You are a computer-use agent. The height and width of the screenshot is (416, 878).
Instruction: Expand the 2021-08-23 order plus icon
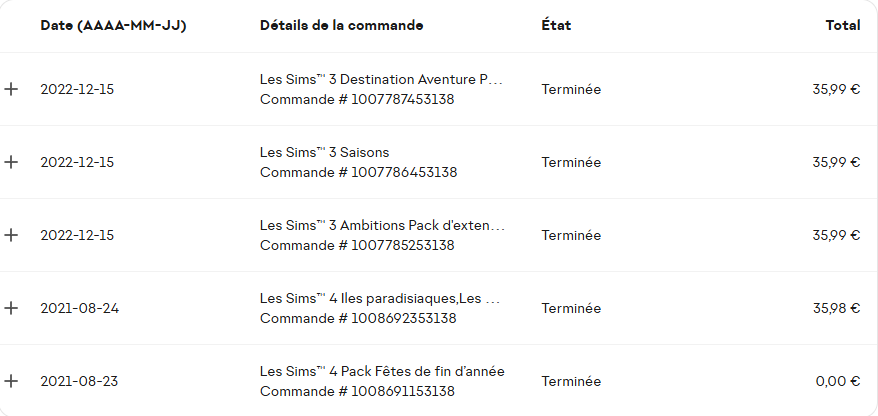tap(12, 381)
